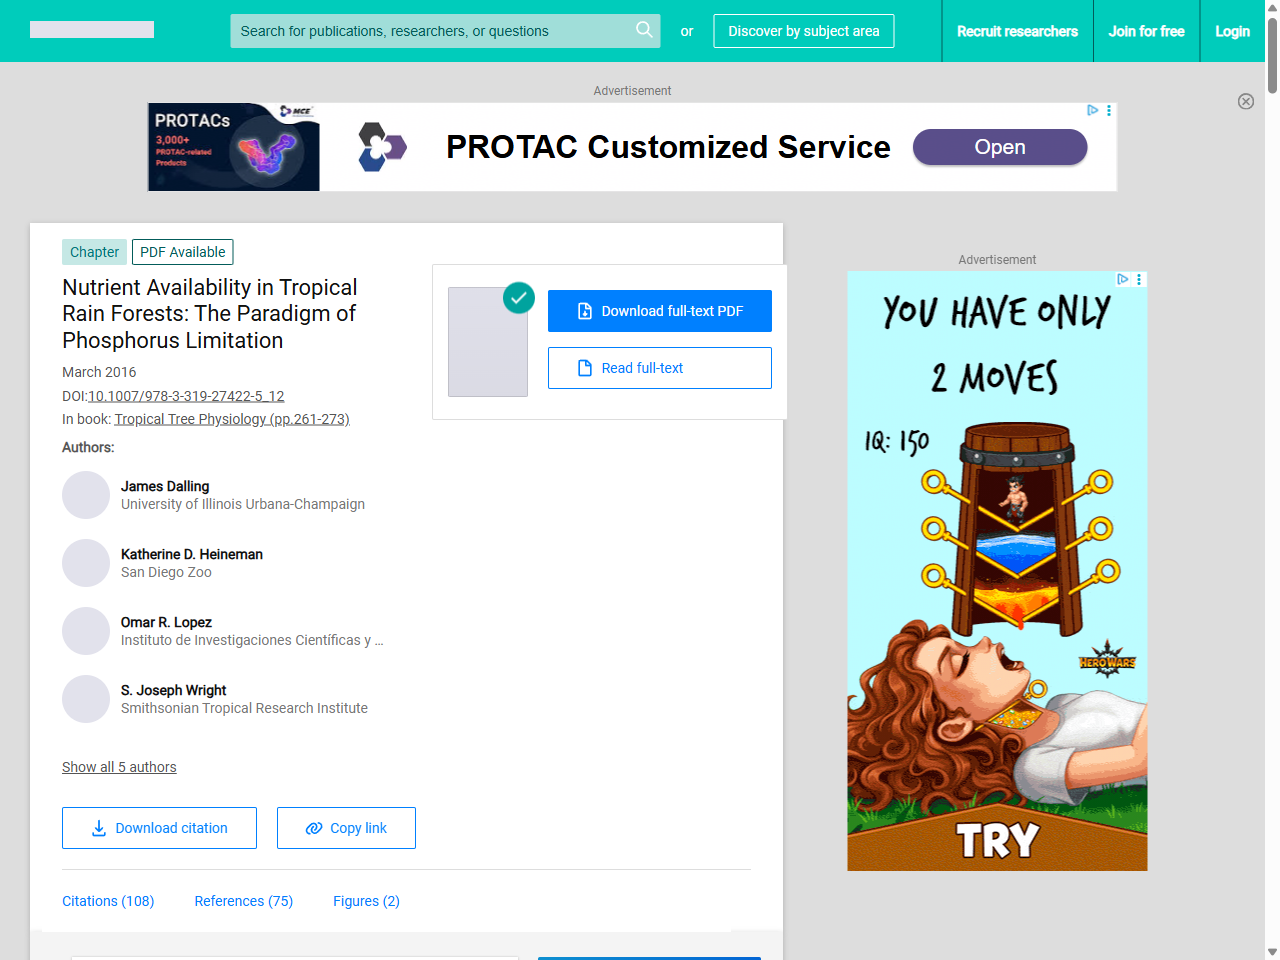Click Katherine D. Heineman's avatar

(x=86, y=563)
